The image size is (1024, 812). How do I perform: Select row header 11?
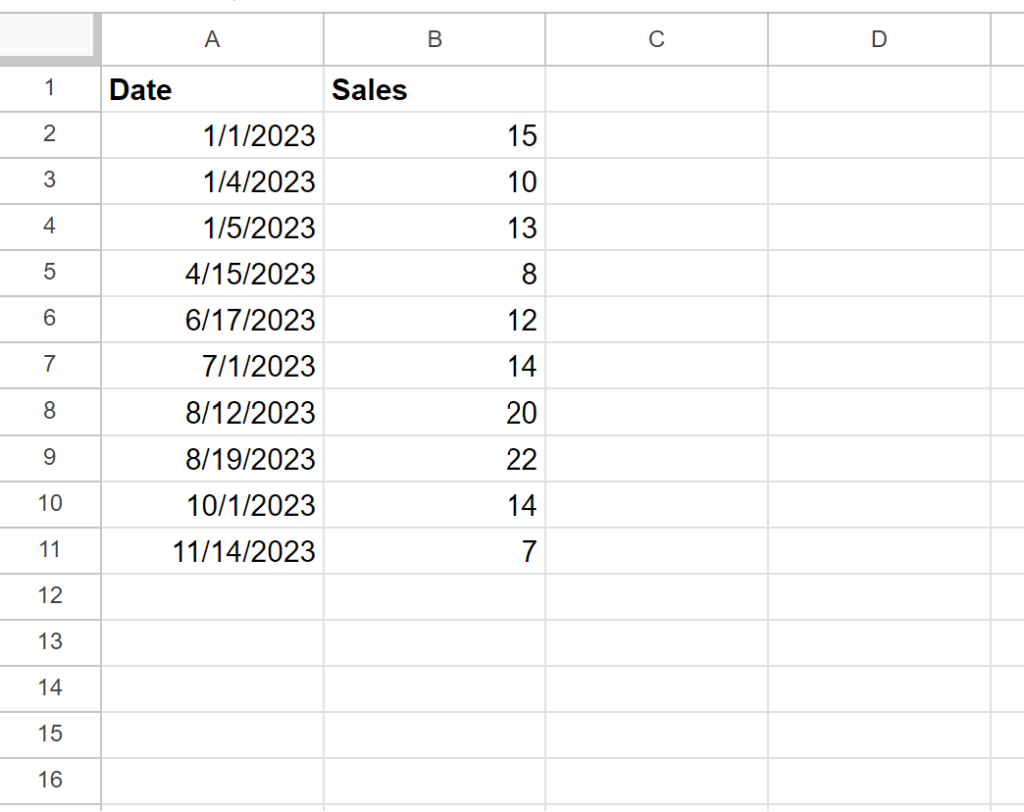pyautogui.click(x=50, y=550)
